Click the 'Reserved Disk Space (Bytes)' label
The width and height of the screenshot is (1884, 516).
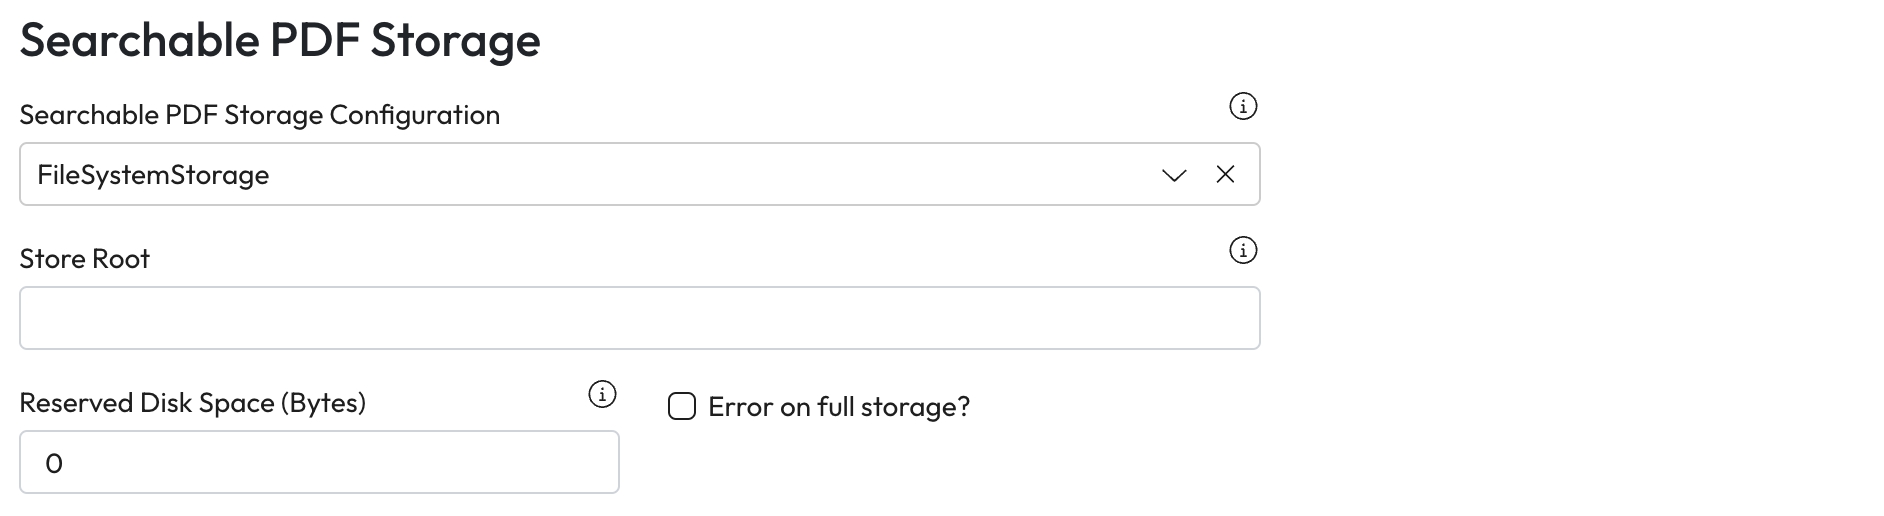tap(193, 403)
